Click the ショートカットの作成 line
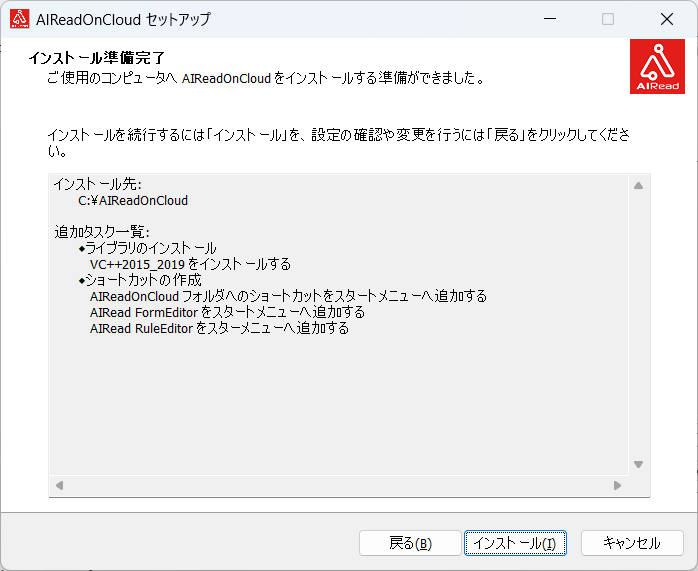698x571 pixels. click(x=140, y=280)
